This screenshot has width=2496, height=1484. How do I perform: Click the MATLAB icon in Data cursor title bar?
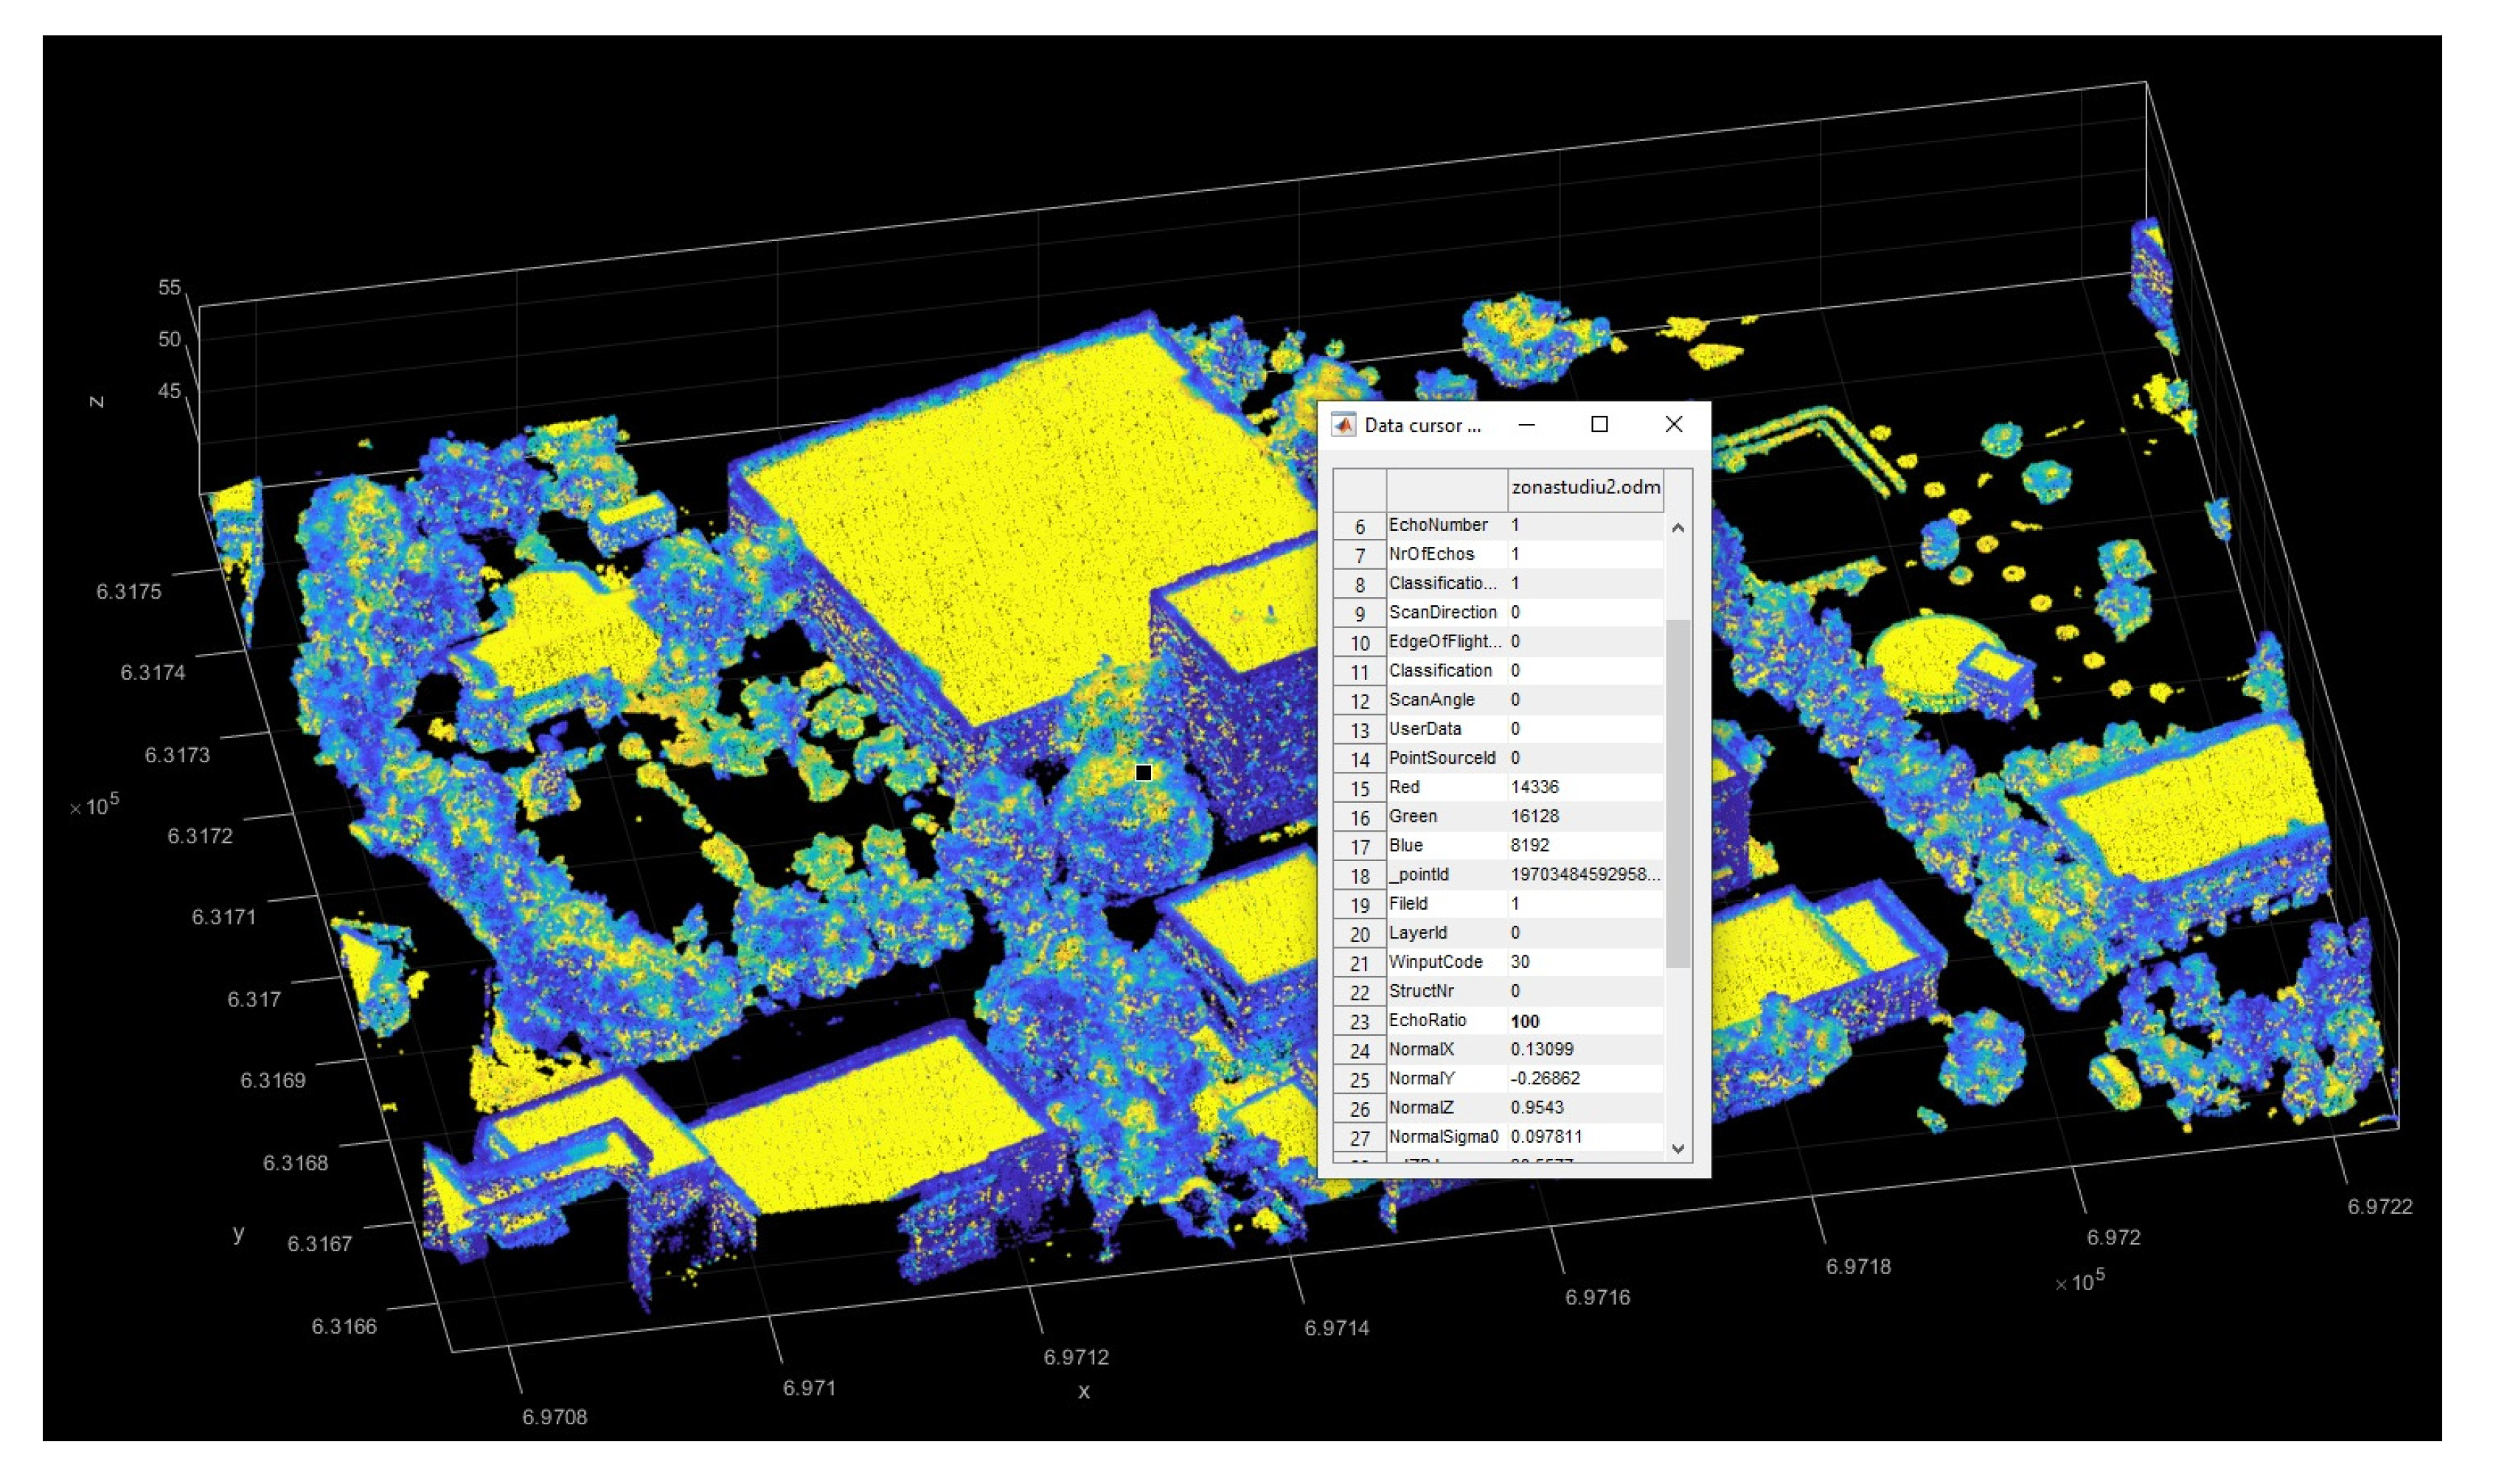[1345, 424]
